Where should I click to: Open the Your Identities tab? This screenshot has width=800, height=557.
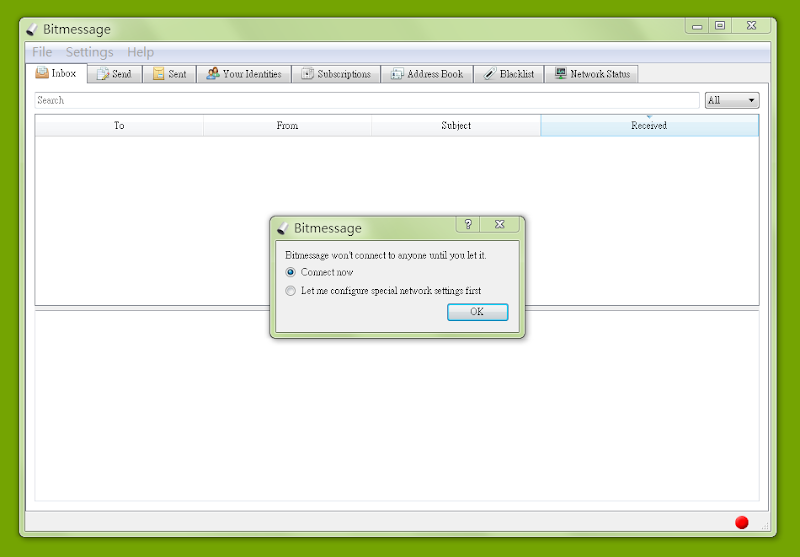(244, 74)
